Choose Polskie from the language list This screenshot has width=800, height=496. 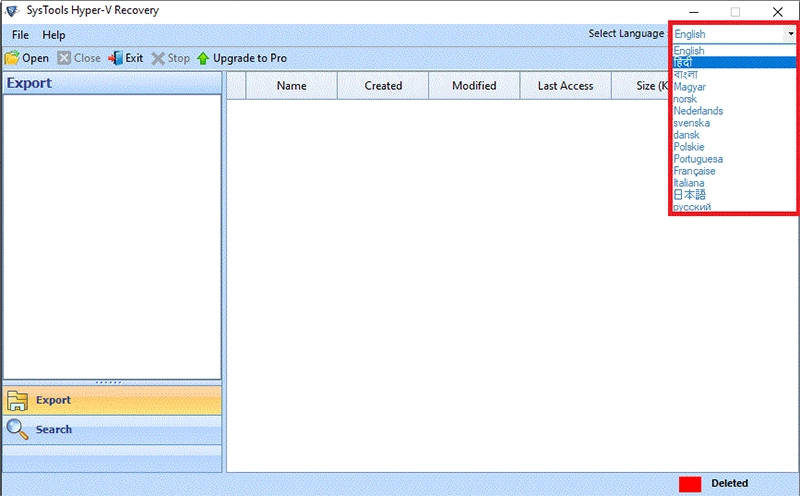[734, 146]
